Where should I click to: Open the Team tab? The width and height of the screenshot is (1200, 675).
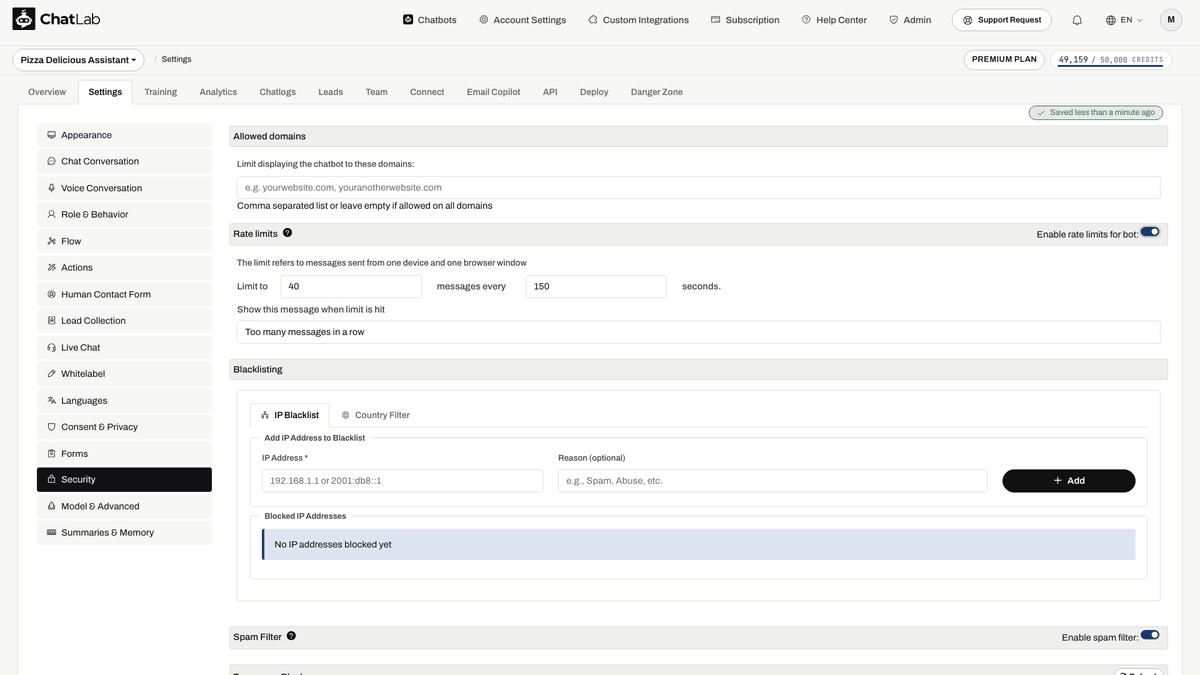coord(376,92)
